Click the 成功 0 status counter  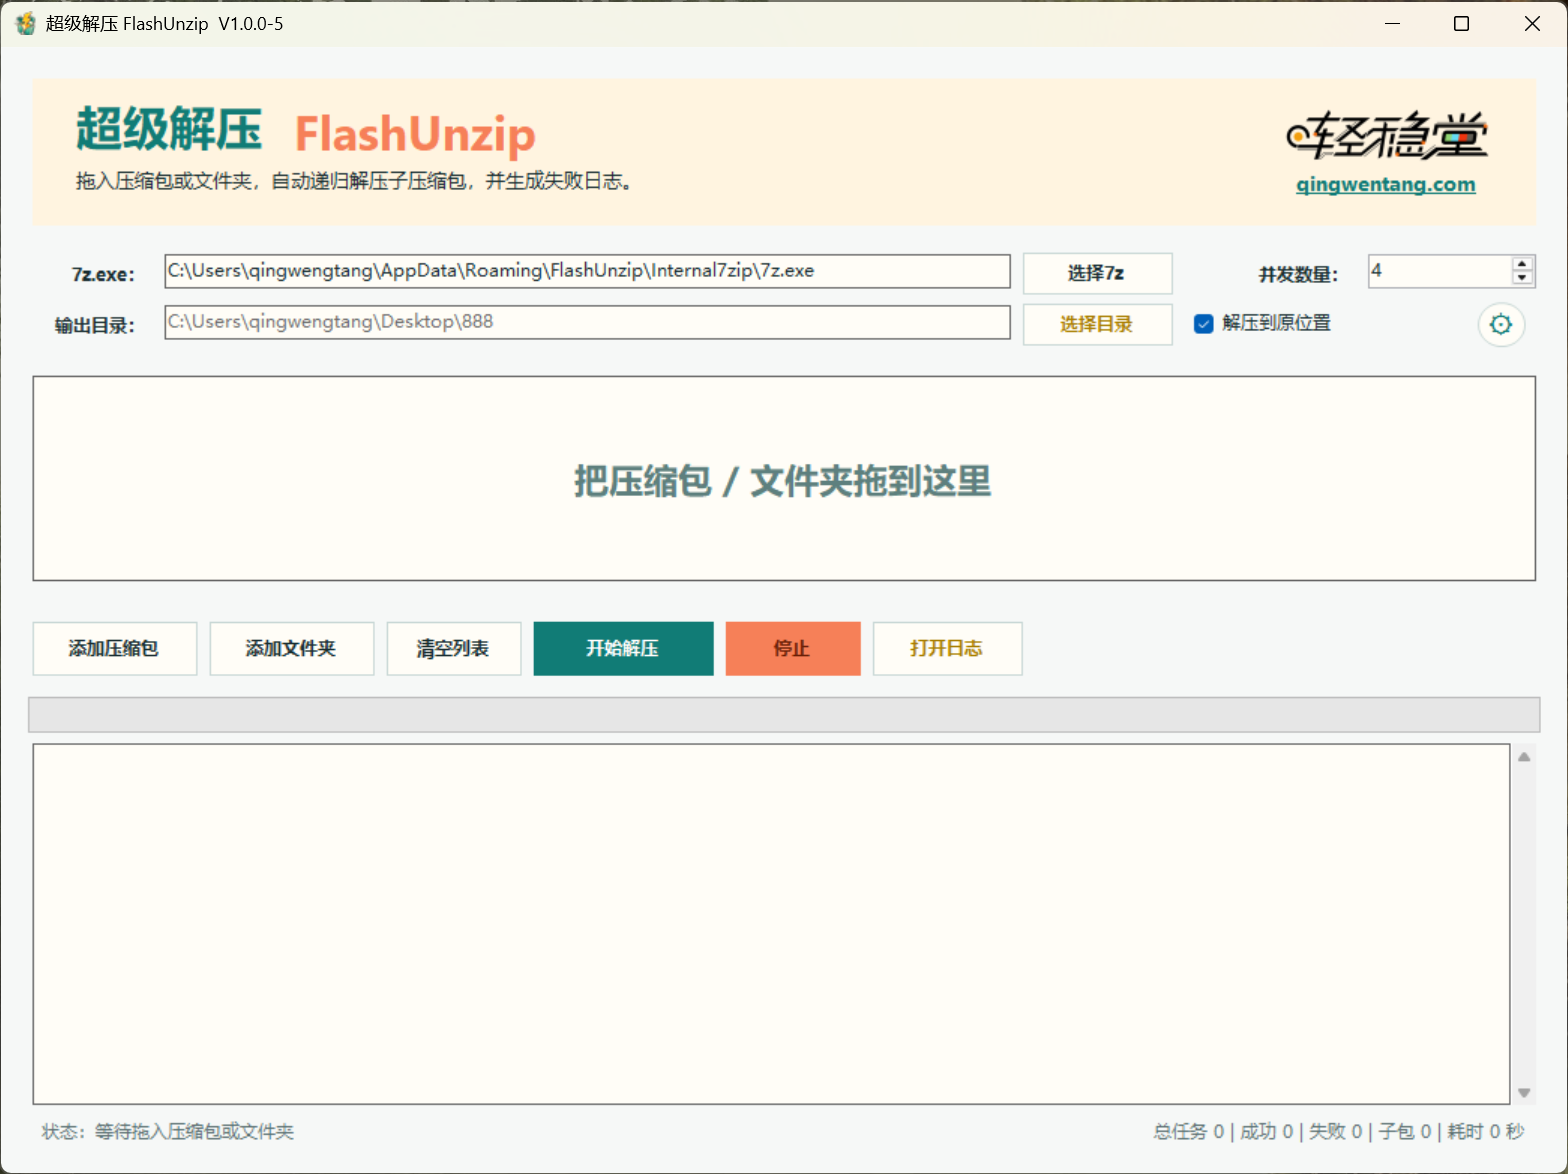coord(1267,1132)
